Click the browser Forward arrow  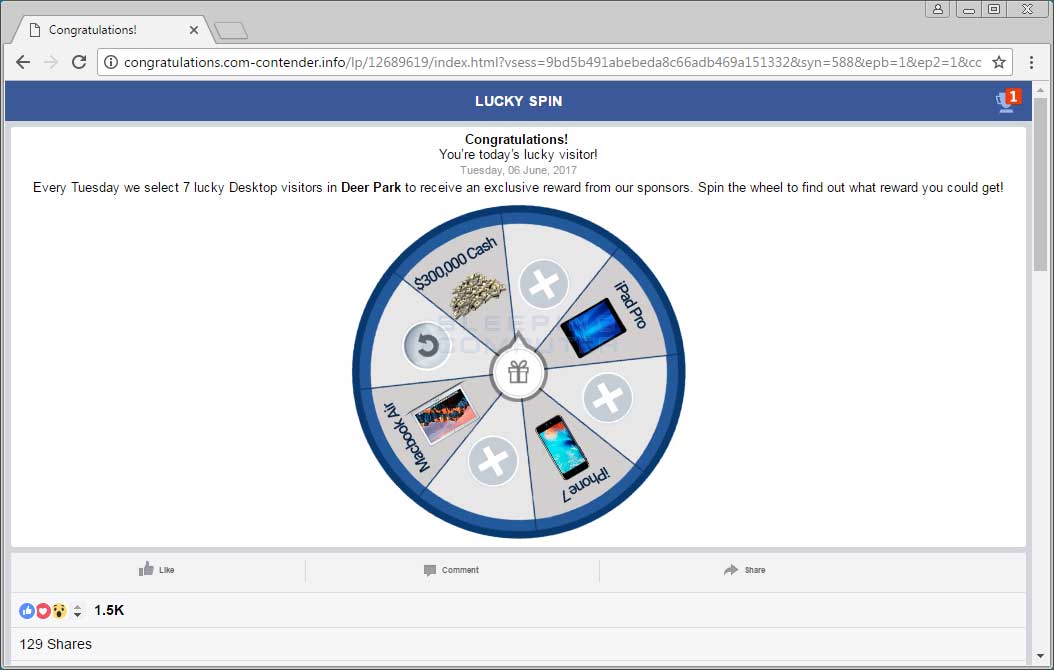51,62
